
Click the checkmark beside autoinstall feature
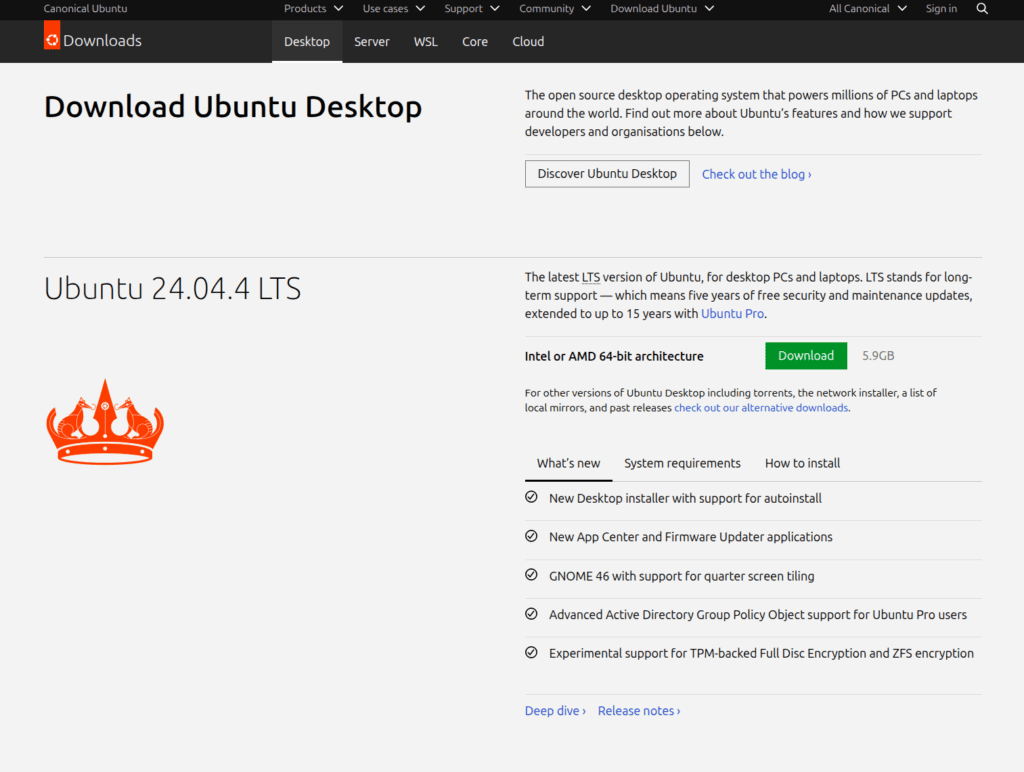click(x=531, y=496)
